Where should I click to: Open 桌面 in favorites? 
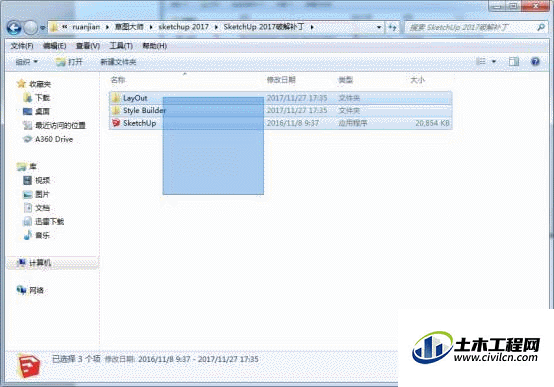(42, 111)
